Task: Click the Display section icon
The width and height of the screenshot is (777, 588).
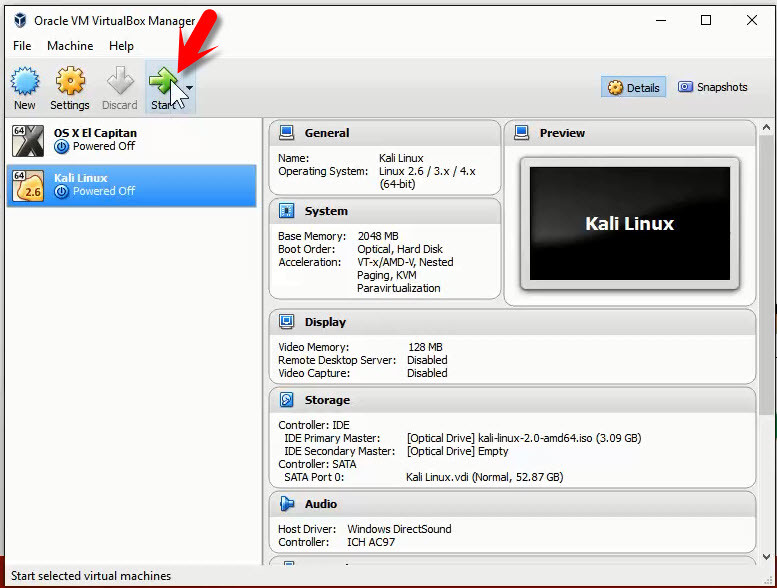Action: tap(286, 321)
